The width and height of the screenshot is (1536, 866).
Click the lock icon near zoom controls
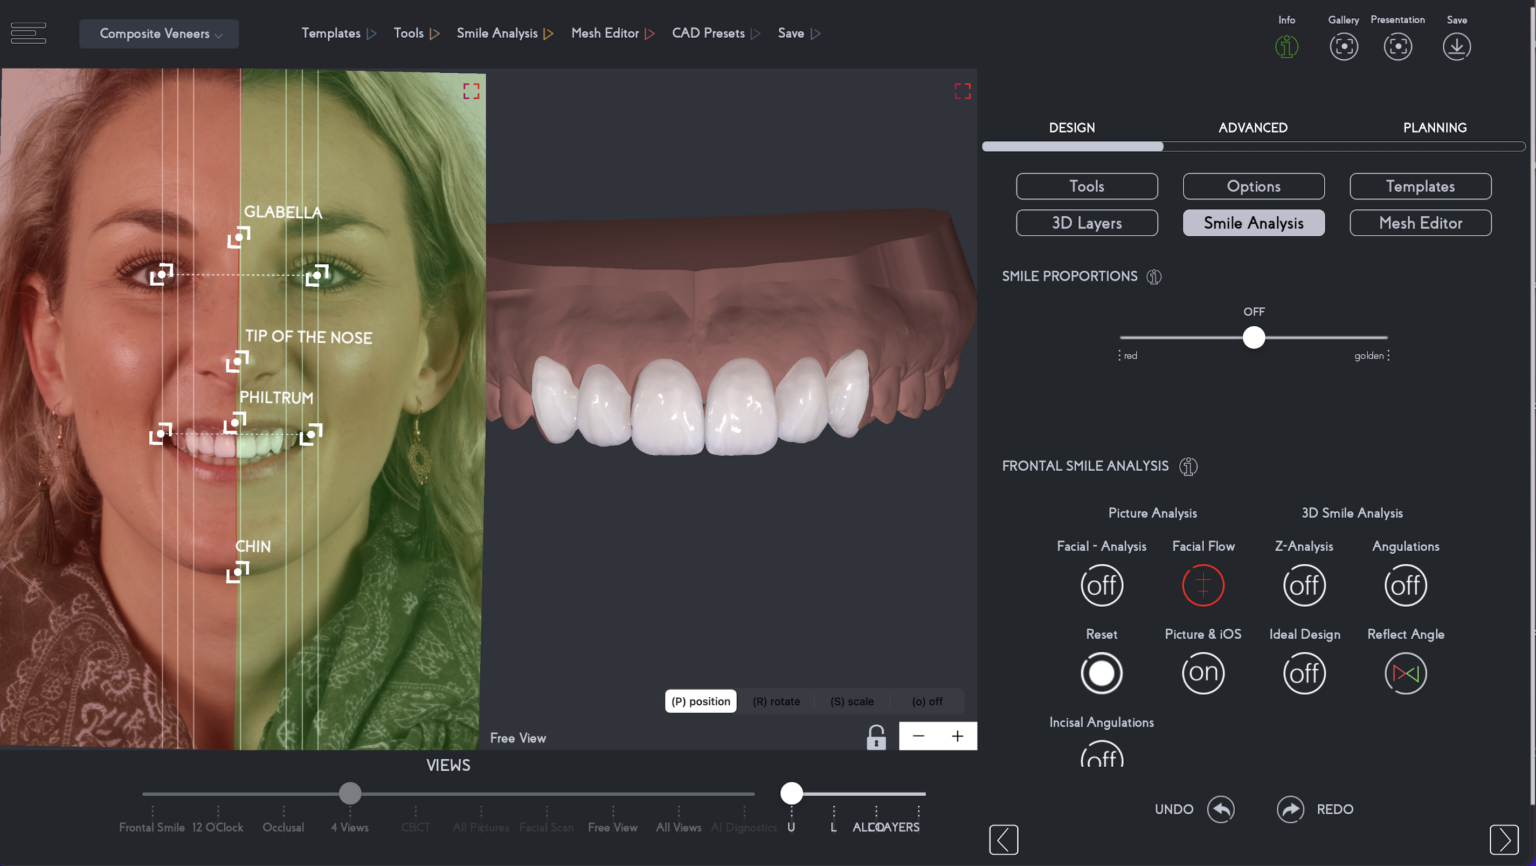[x=876, y=736]
